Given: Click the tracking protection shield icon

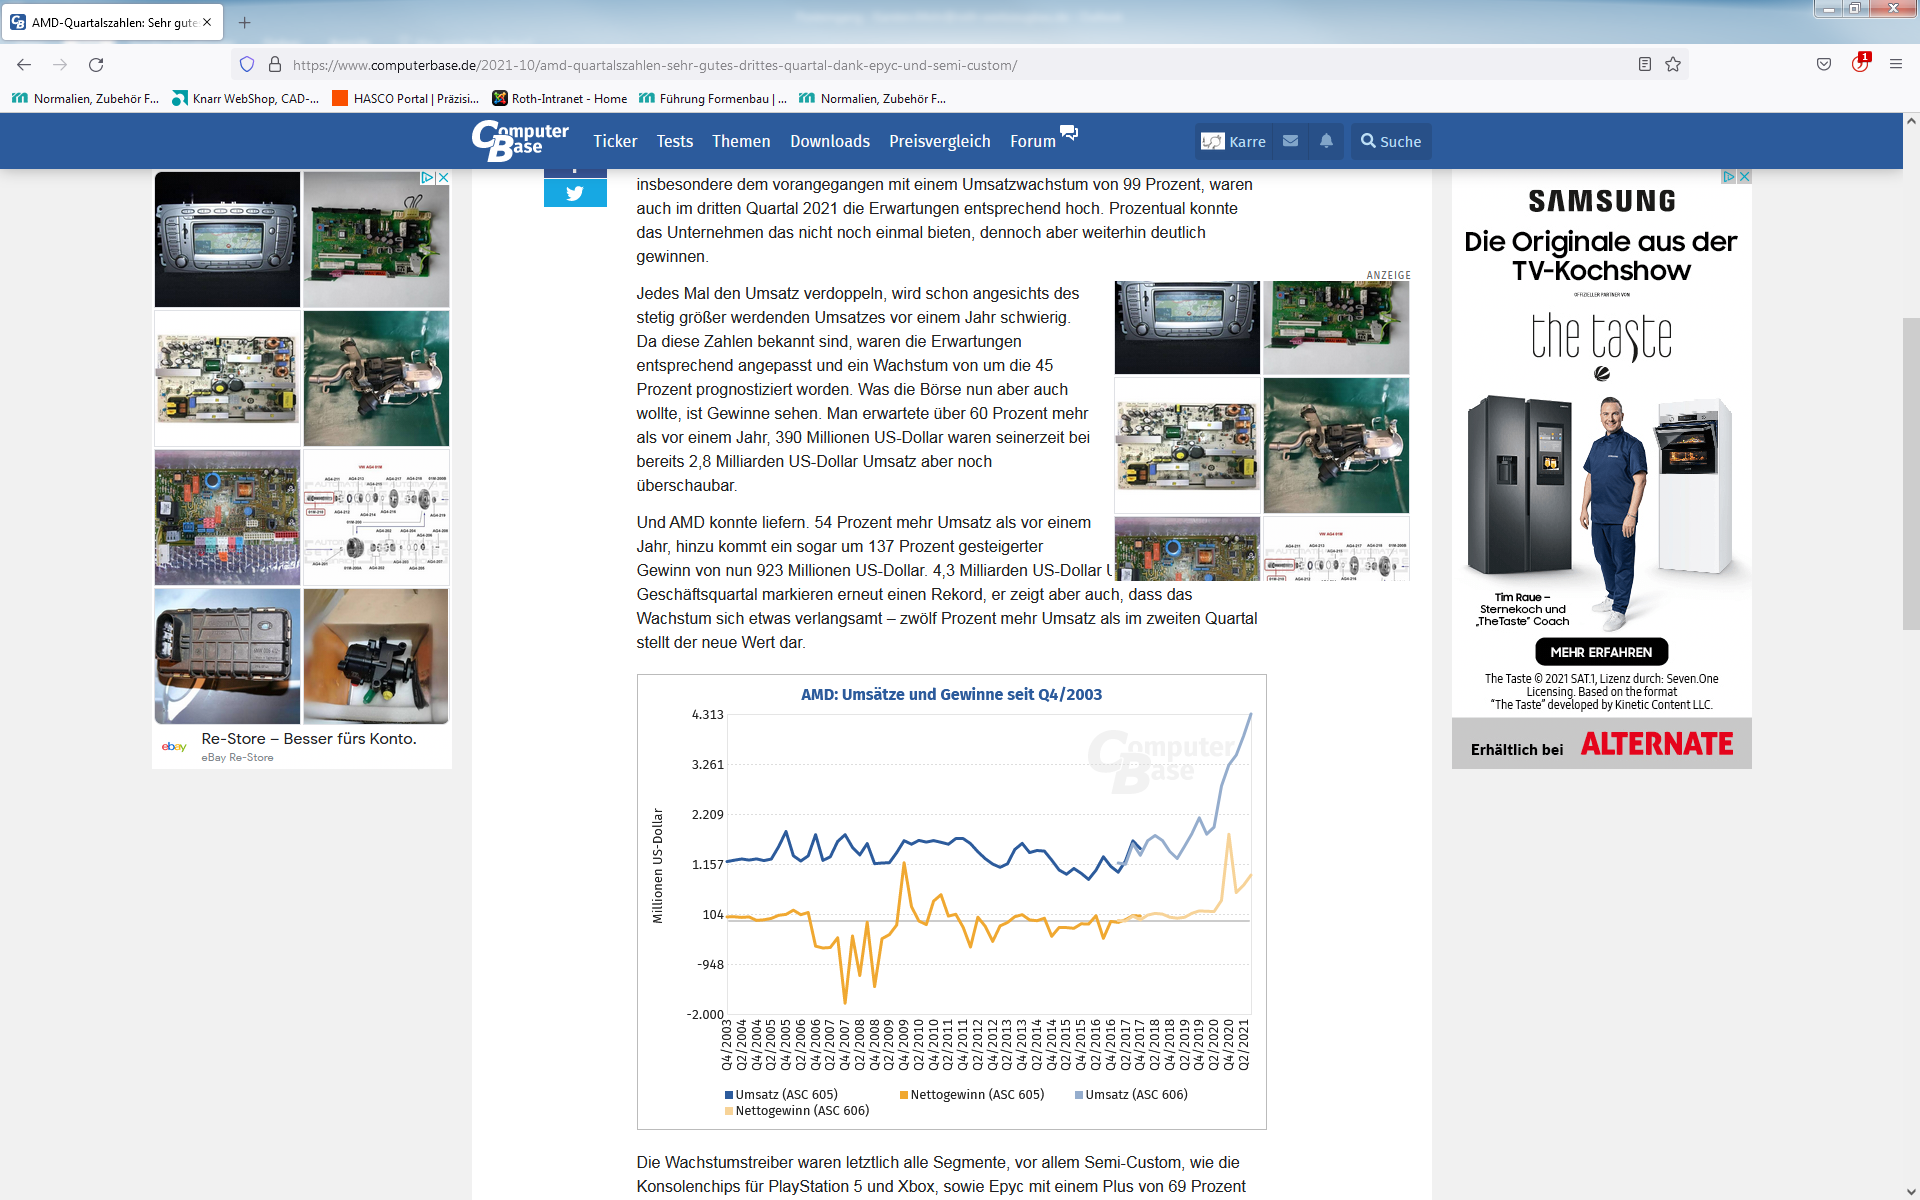Looking at the screenshot, I should 247,65.
